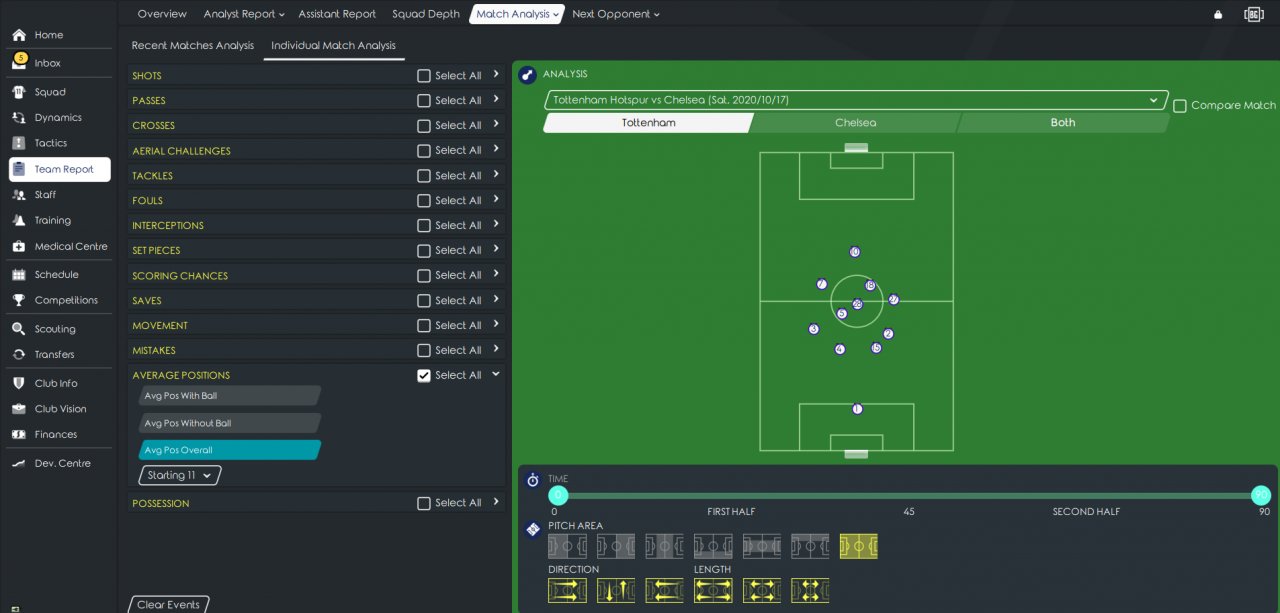This screenshot has height=613, width=1280.
Task: Open the Starting 11 dropdown
Action: [180, 476]
